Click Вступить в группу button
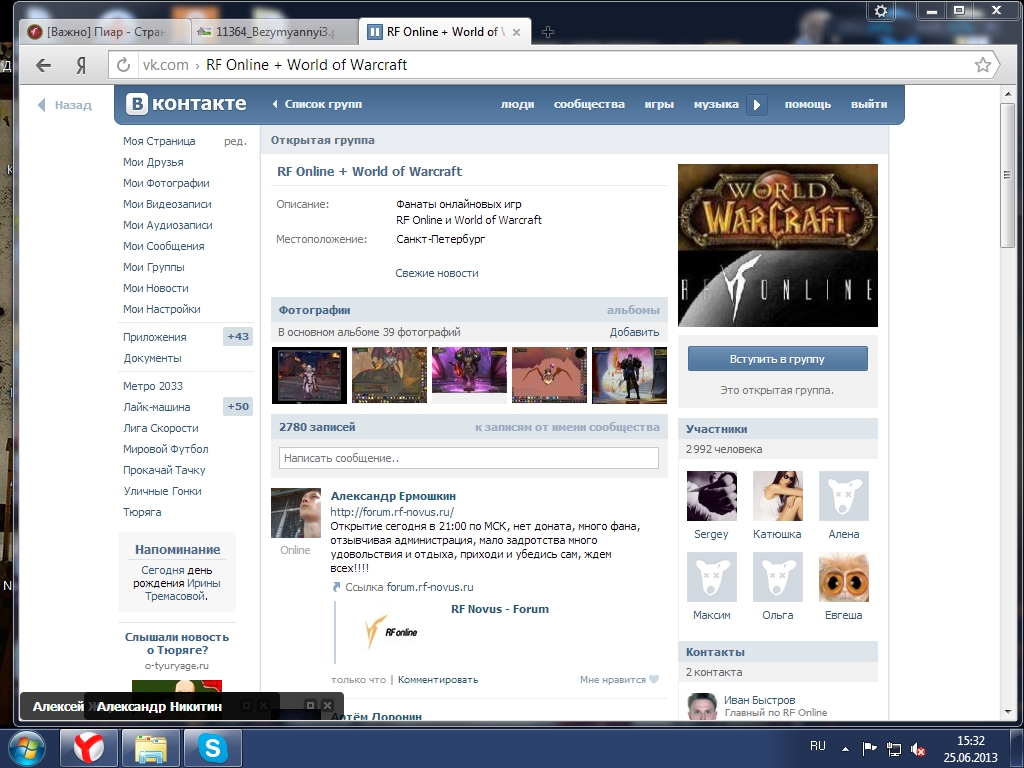 click(777, 359)
